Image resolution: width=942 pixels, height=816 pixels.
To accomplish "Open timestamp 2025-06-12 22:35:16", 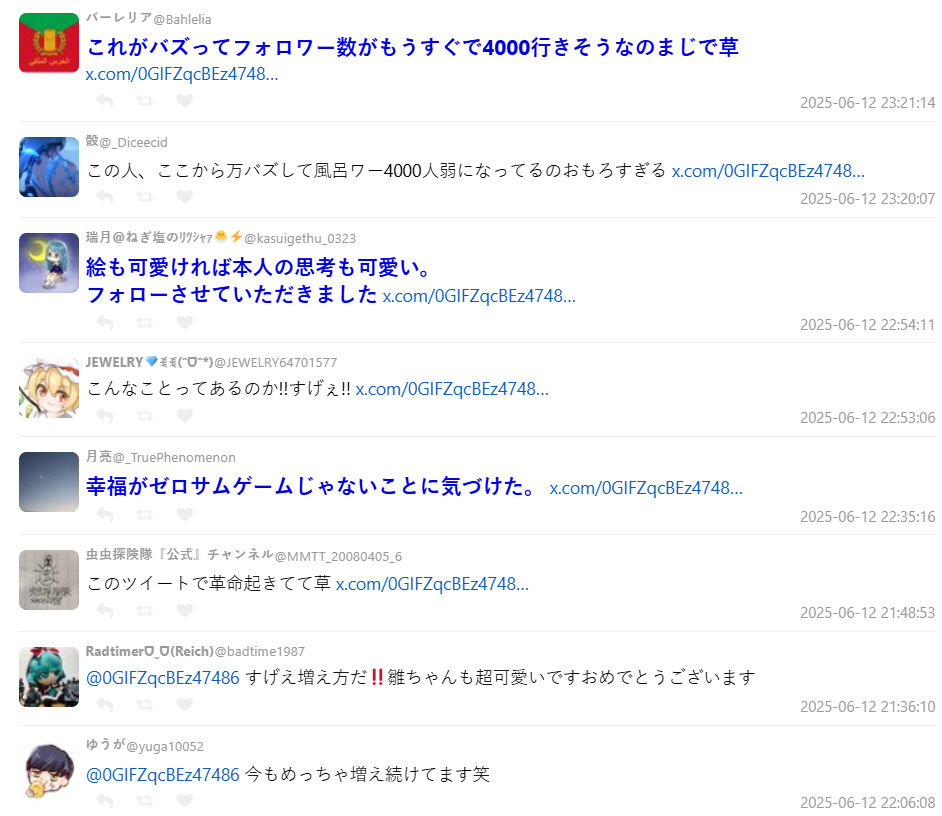I will 867,517.
